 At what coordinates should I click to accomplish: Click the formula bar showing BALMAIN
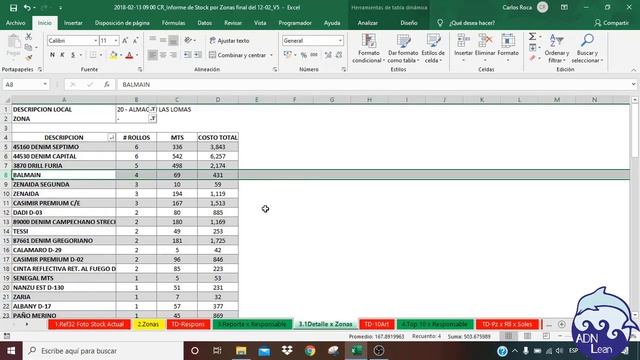click(x=373, y=84)
